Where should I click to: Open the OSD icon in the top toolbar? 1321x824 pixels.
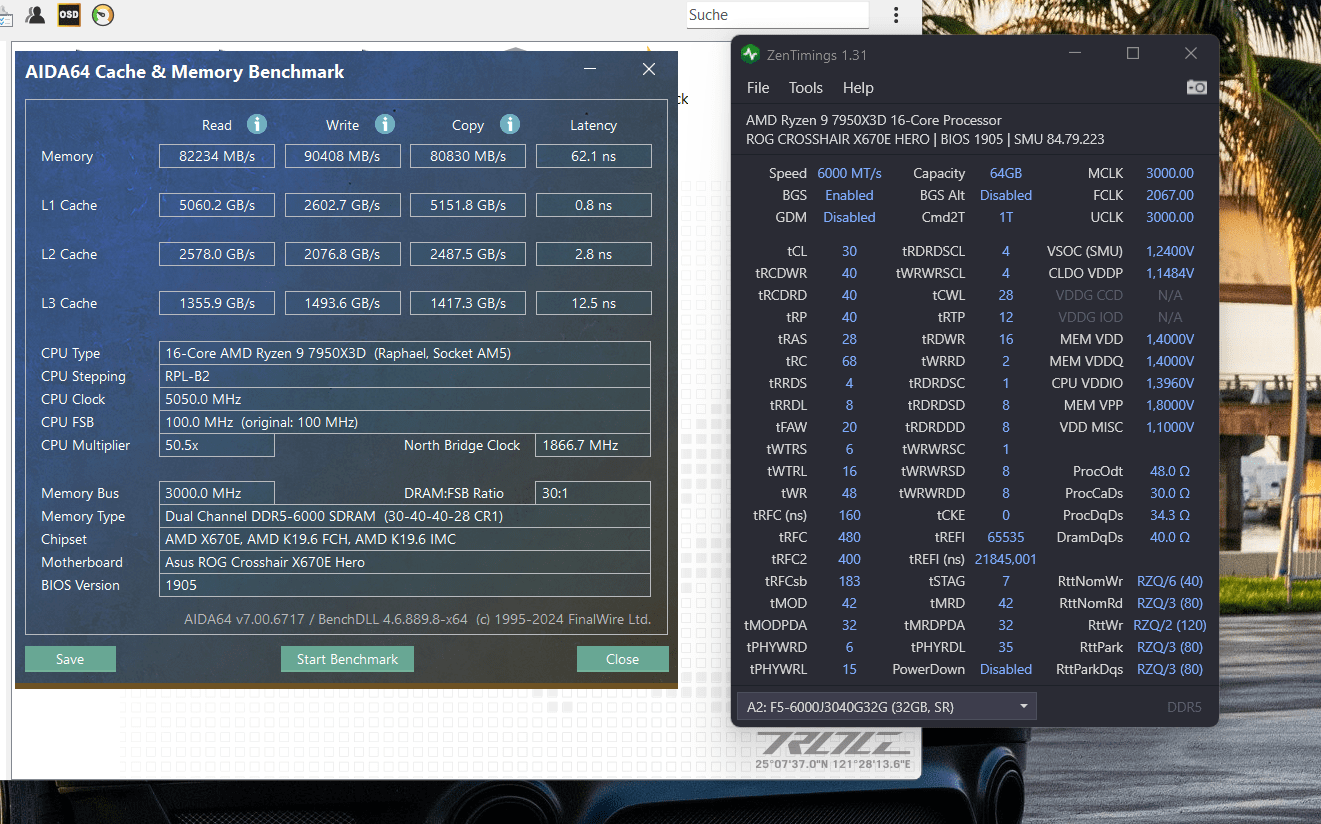(x=69, y=14)
